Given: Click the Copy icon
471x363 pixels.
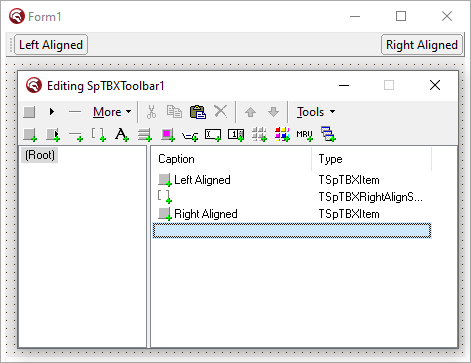Looking at the screenshot, I should (x=174, y=112).
